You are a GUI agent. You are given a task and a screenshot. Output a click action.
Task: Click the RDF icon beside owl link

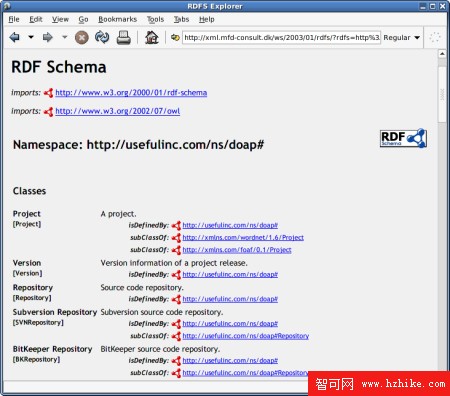click(48, 111)
